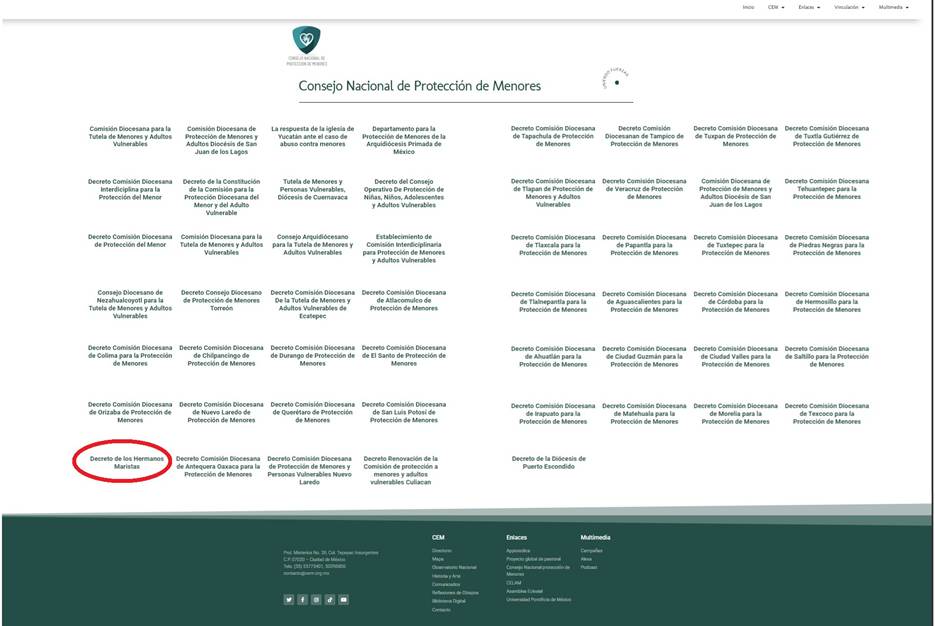Open the Facebook page via footer icon
This screenshot has height=626, width=935.
[x=303, y=599]
